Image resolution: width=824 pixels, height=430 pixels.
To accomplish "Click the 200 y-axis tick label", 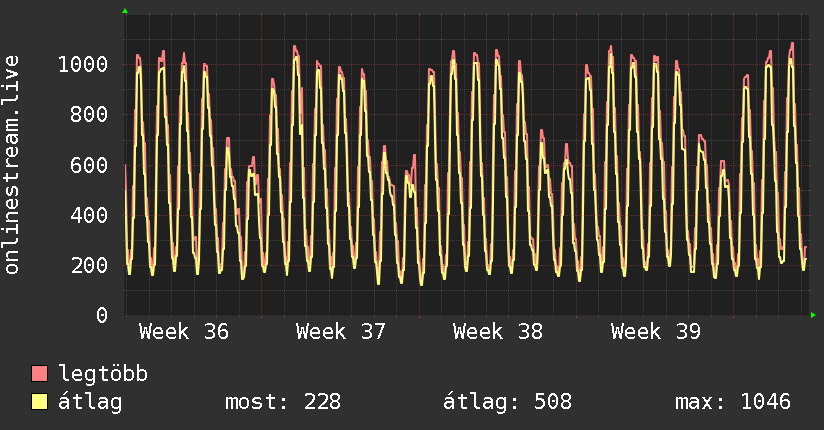I will [89, 265].
